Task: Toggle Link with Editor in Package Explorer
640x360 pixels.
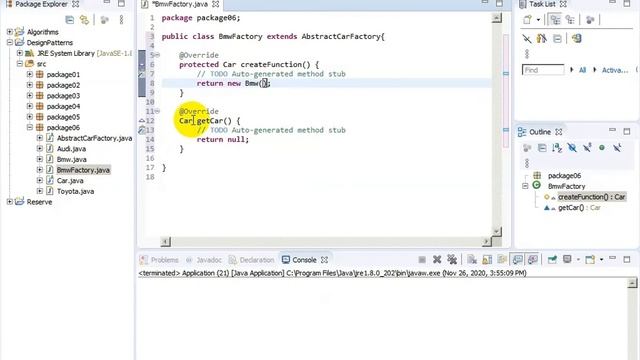Action: pyautogui.click(x=84, y=20)
